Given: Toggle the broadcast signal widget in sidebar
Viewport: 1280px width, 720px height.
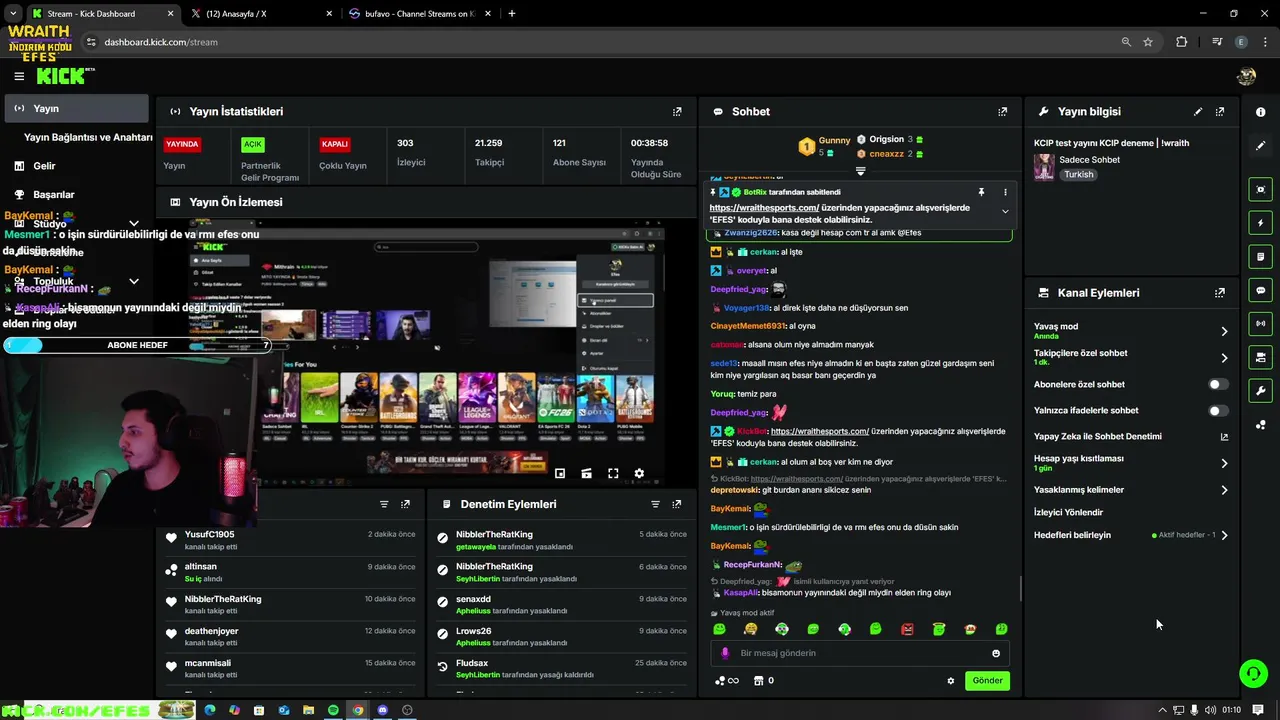Looking at the screenshot, I should pos(1260,324).
